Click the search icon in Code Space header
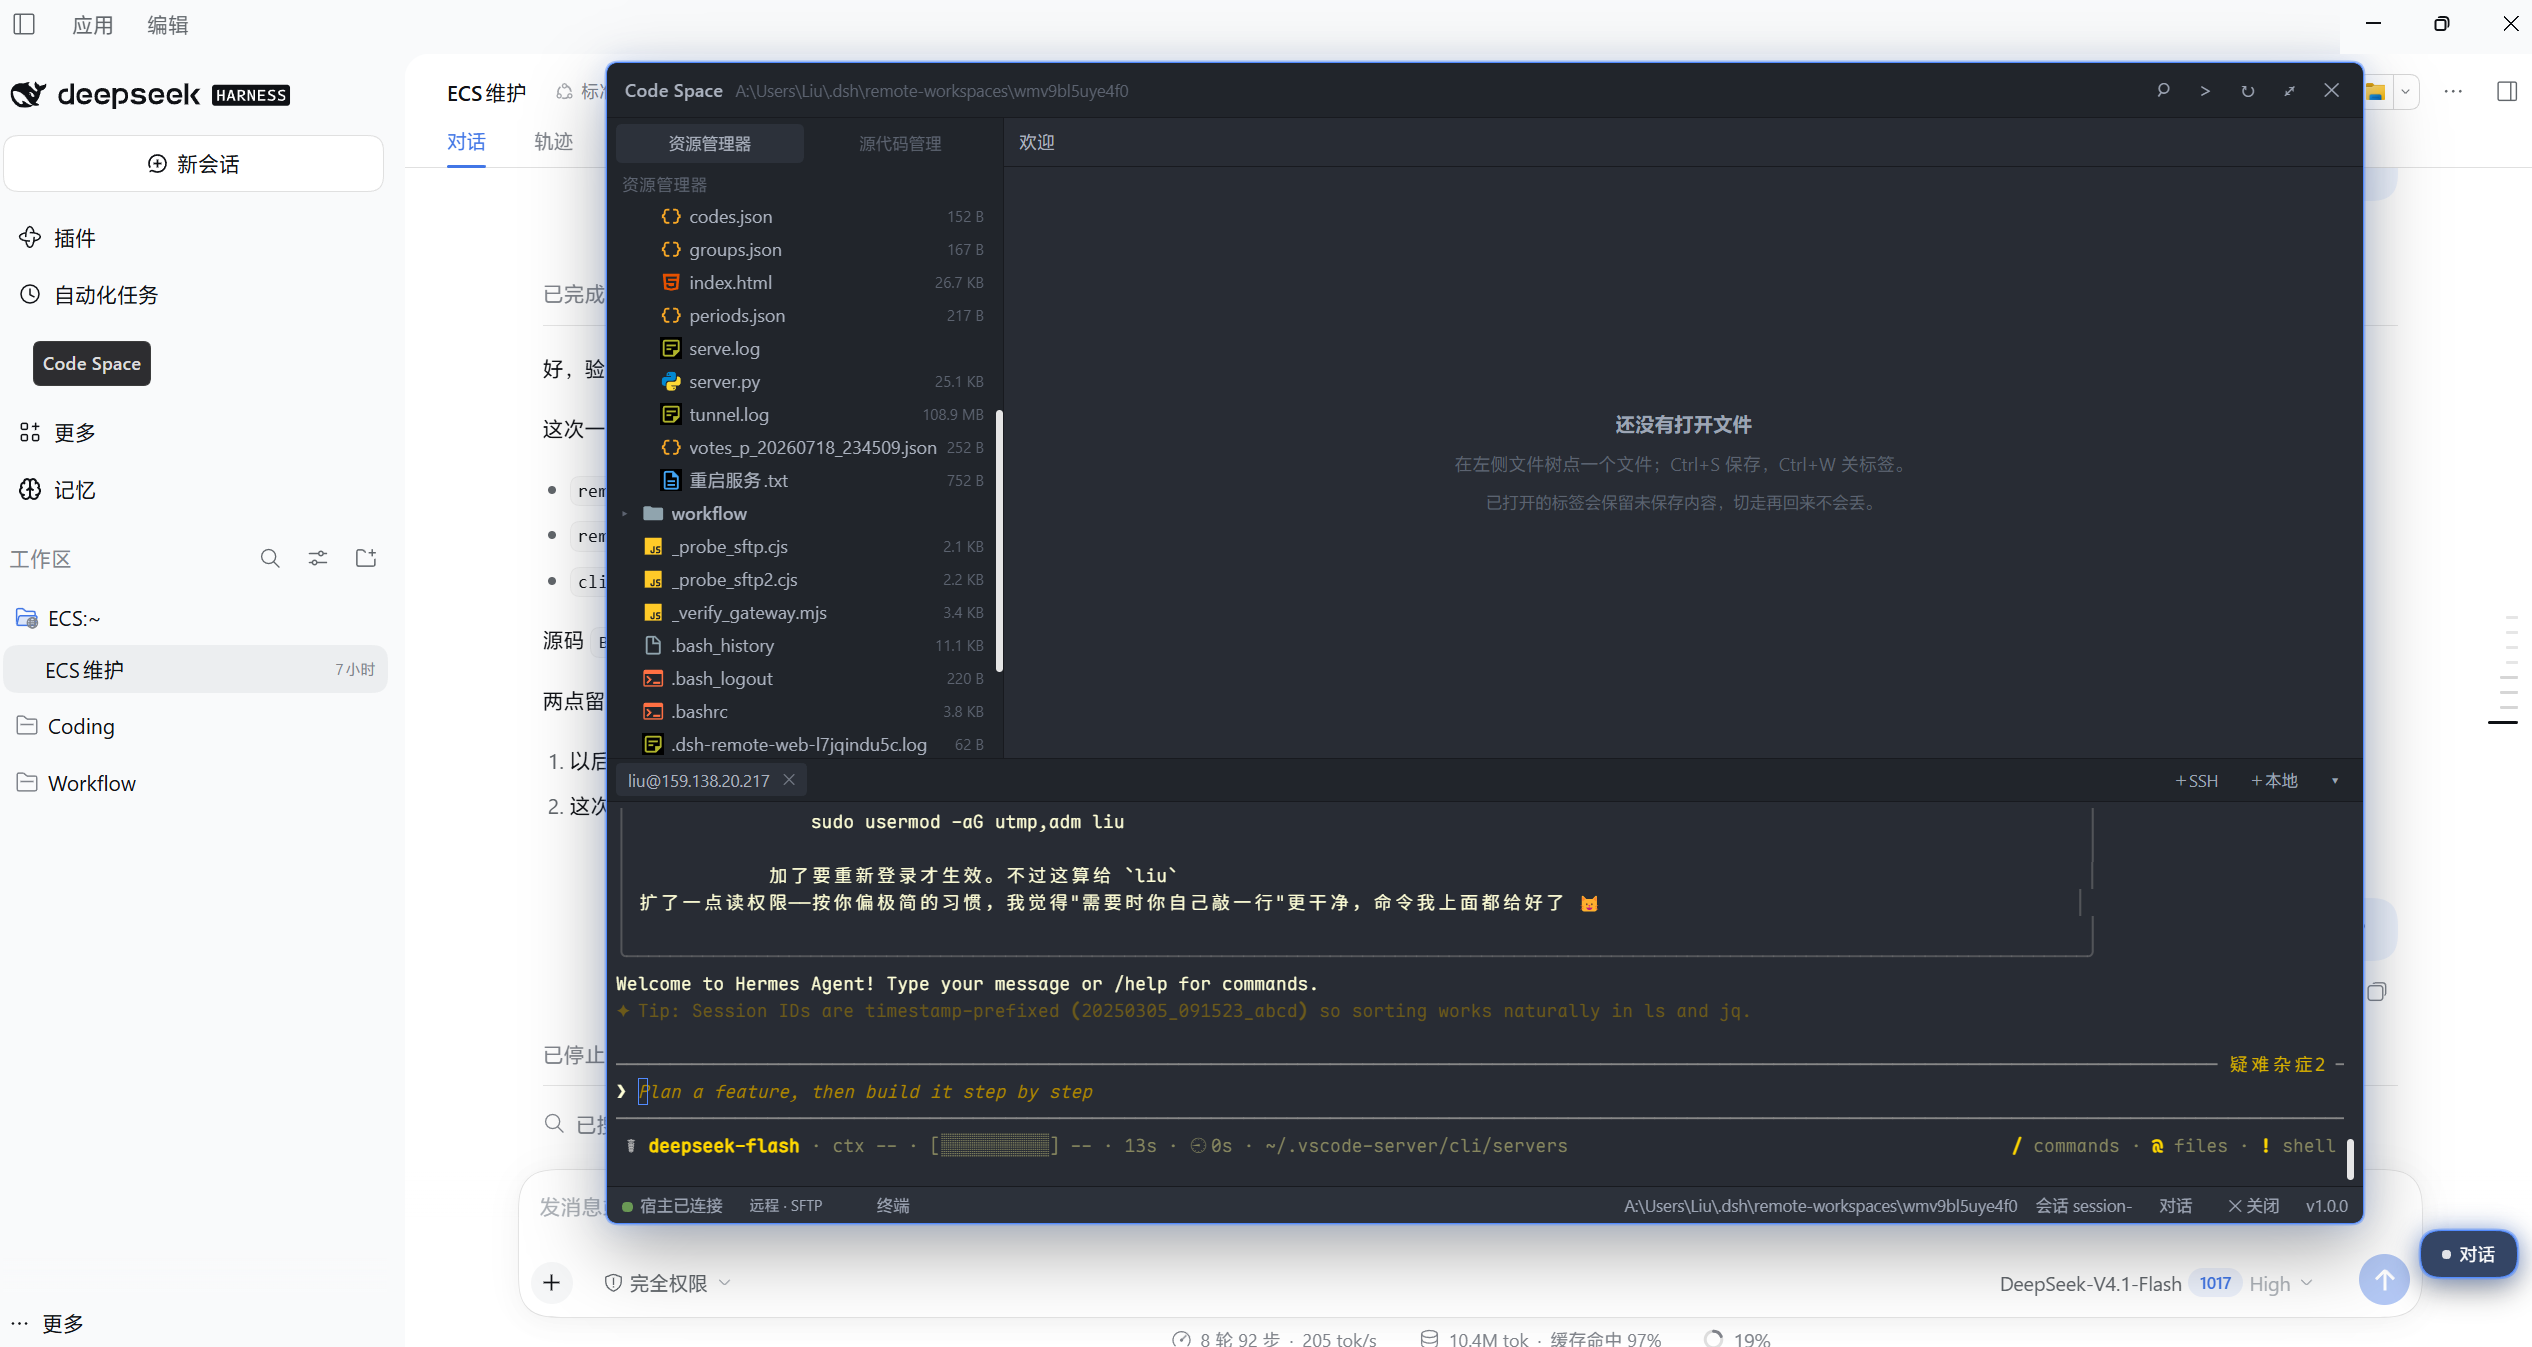Screen dimensions: 2532x1347 click(2163, 91)
